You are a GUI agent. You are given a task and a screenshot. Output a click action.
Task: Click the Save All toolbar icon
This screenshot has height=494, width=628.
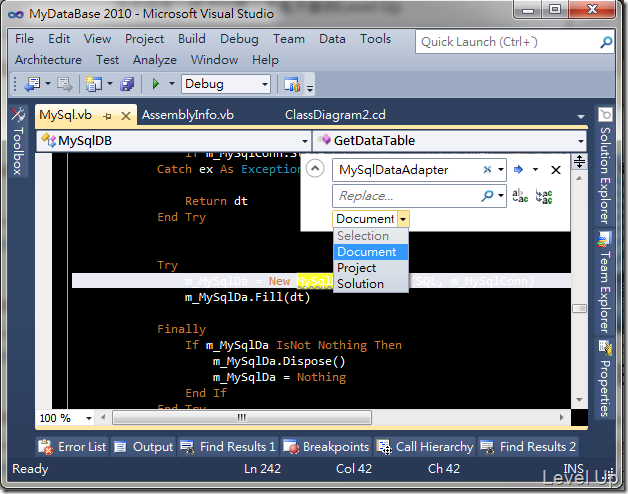127,84
